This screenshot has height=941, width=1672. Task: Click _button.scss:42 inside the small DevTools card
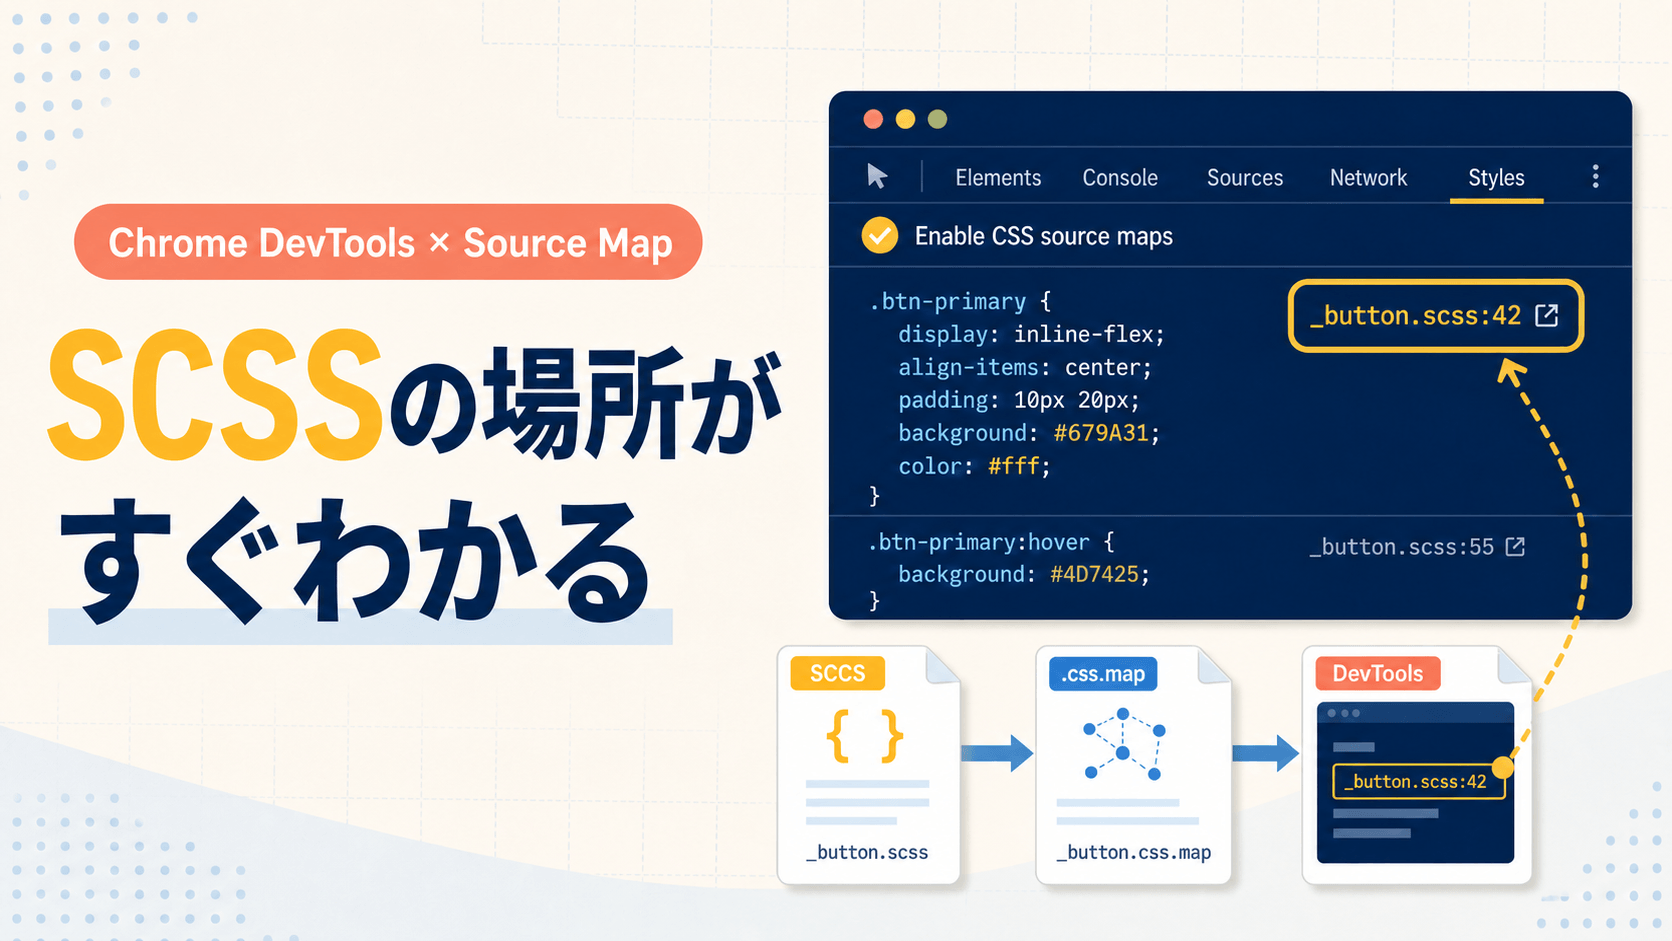click(1418, 781)
